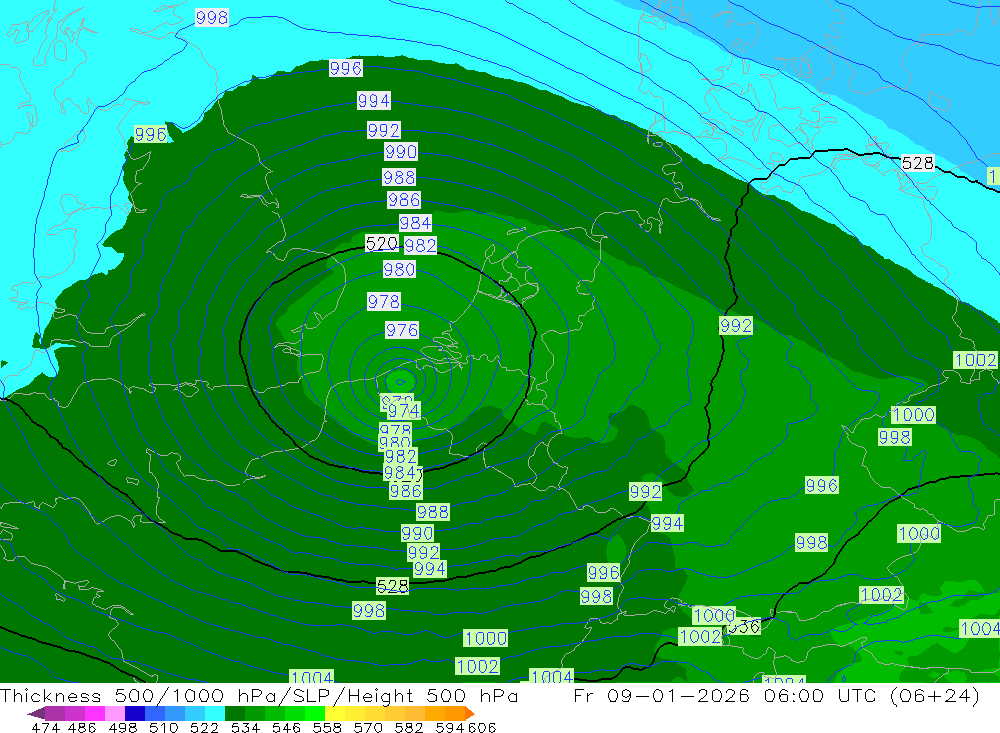Screen dimensions: 1000x733
Task: Click the 528 contour label in the upper right
Action: coord(917,163)
